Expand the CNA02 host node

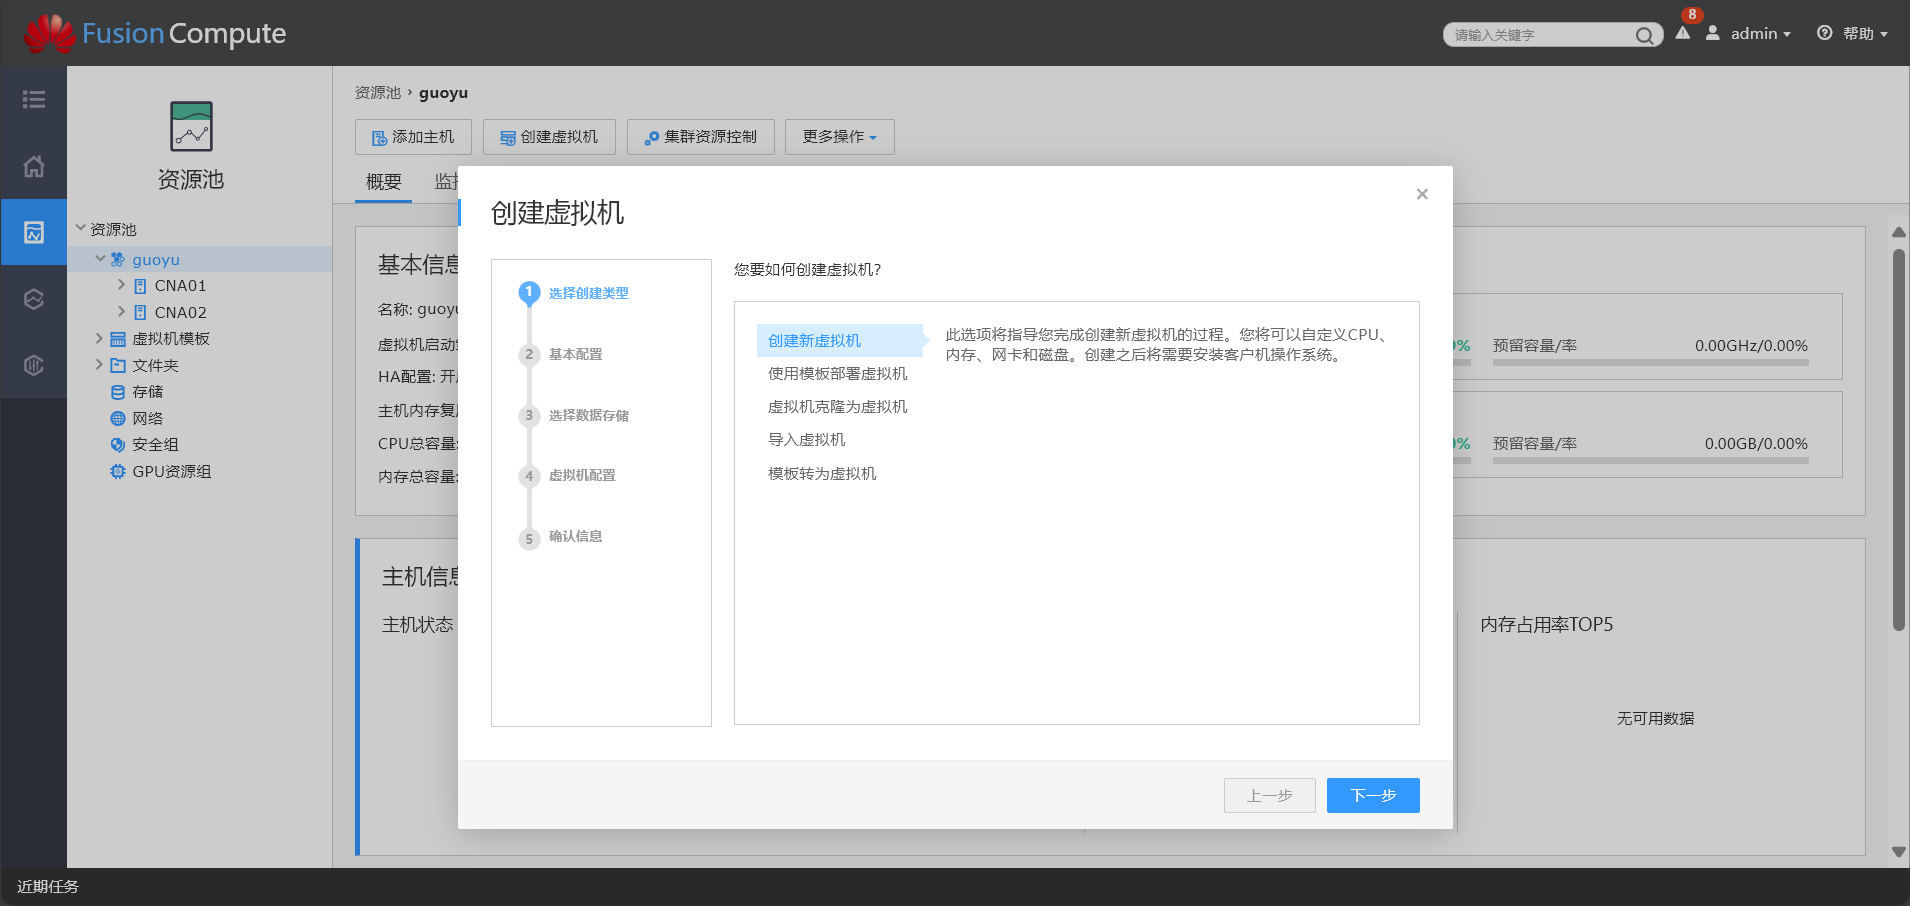click(121, 311)
